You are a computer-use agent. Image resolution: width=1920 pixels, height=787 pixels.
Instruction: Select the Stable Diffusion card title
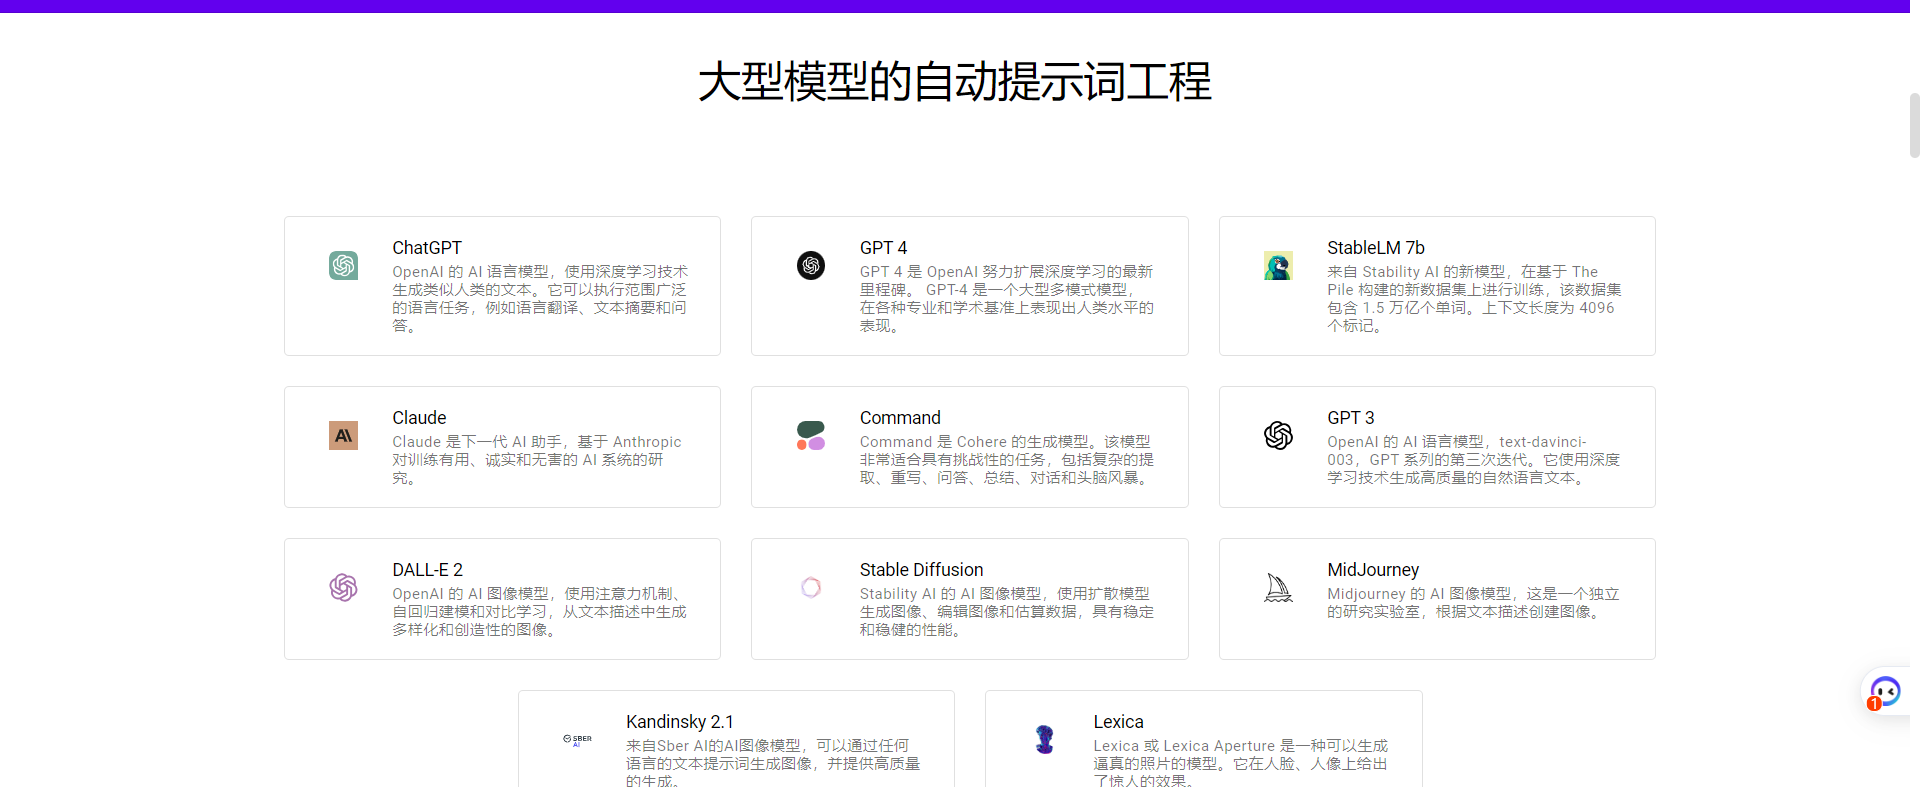point(921,570)
